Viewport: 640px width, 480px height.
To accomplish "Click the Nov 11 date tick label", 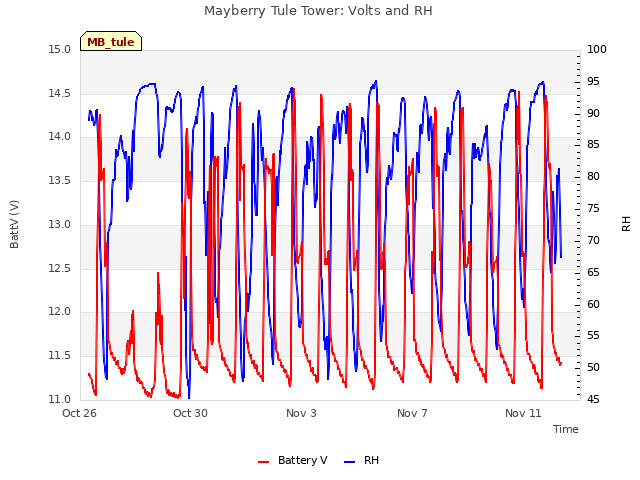I will (523, 413).
